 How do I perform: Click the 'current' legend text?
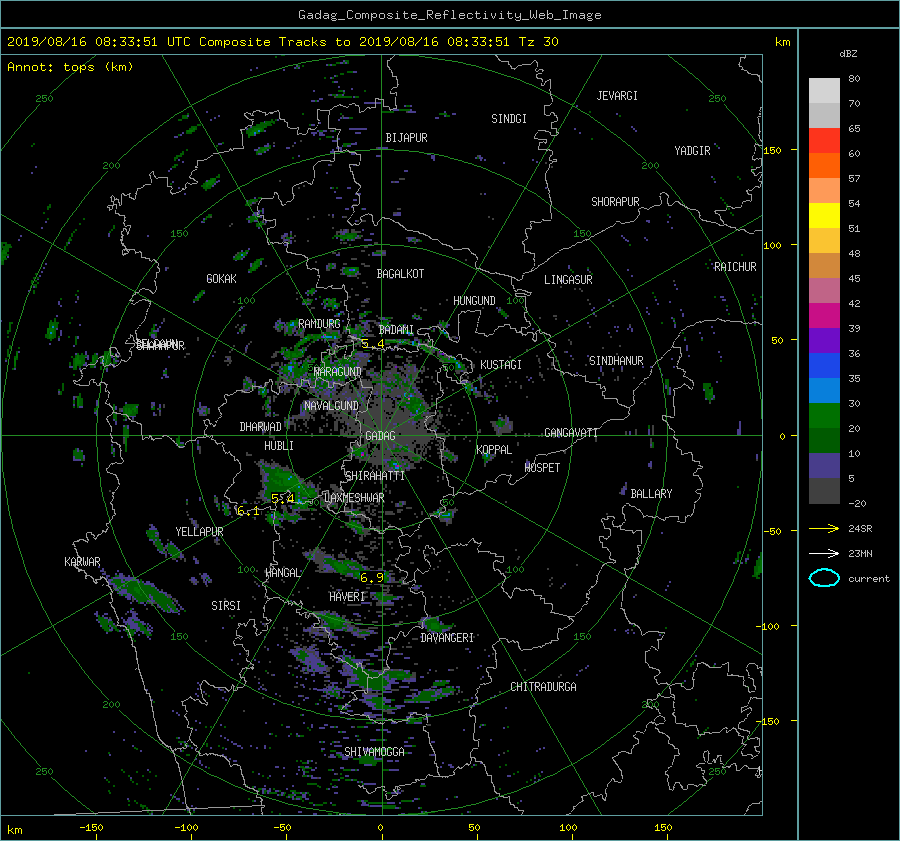coord(869,579)
